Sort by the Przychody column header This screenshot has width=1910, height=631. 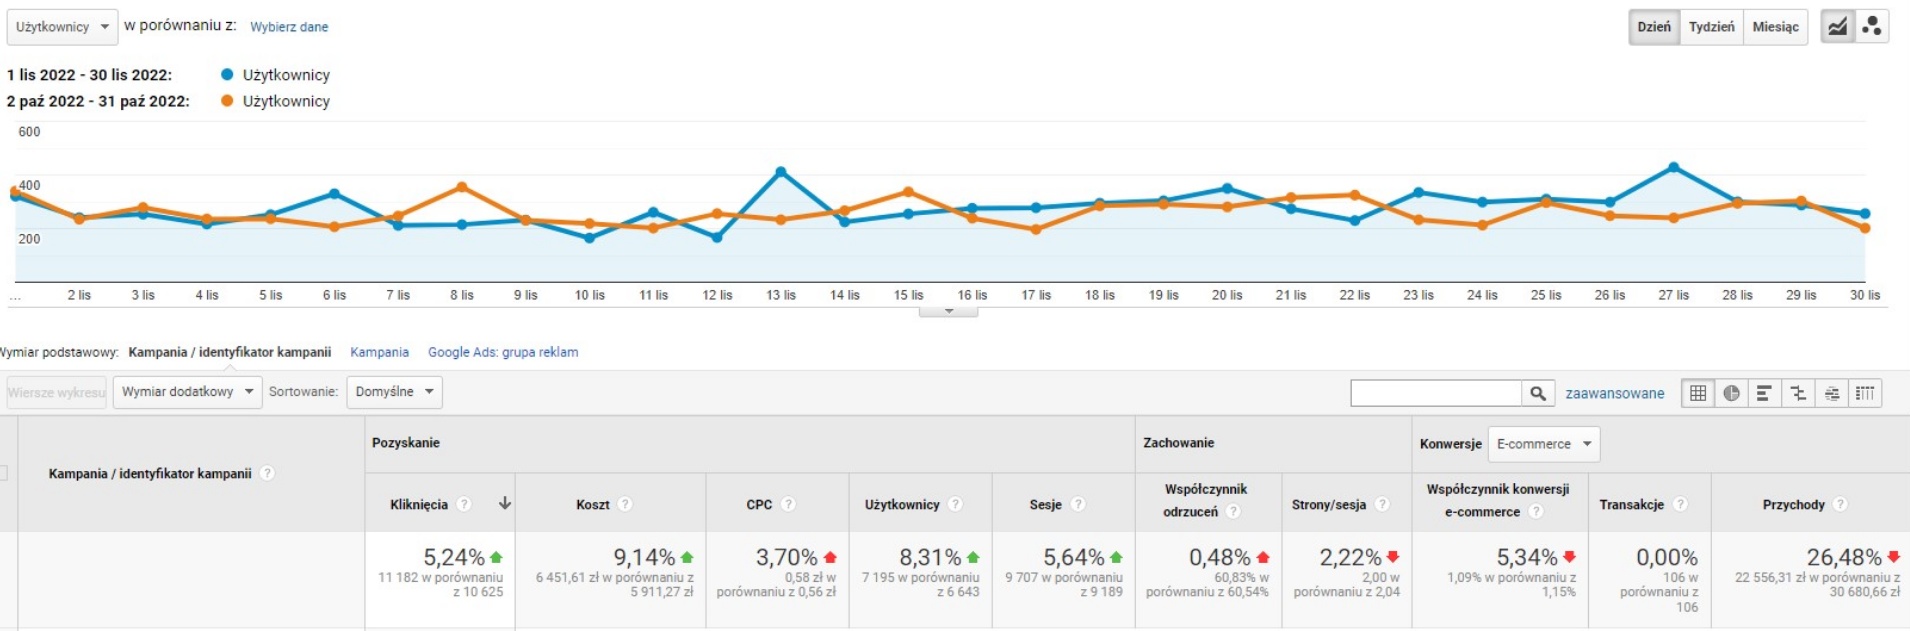click(x=1793, y=504)
